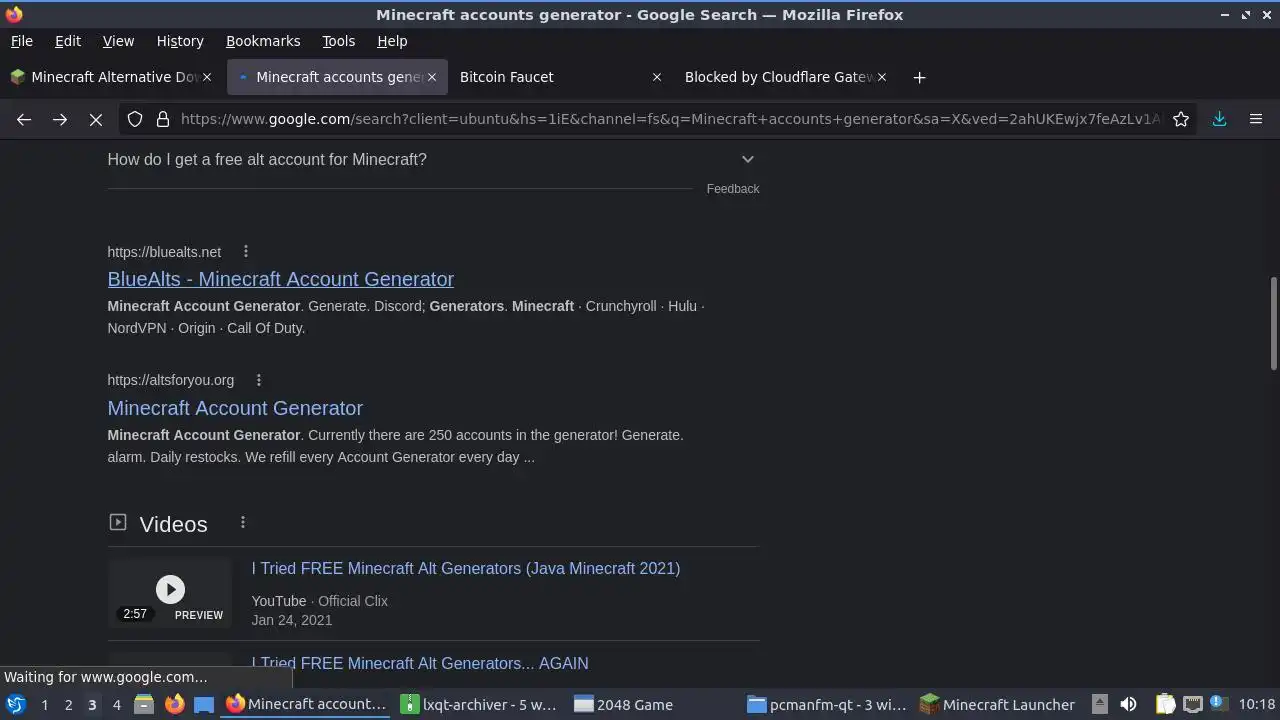1280x720 pixels.
Task: Close the Minecraft Alternative Download tab
Action: pos(207,77)
